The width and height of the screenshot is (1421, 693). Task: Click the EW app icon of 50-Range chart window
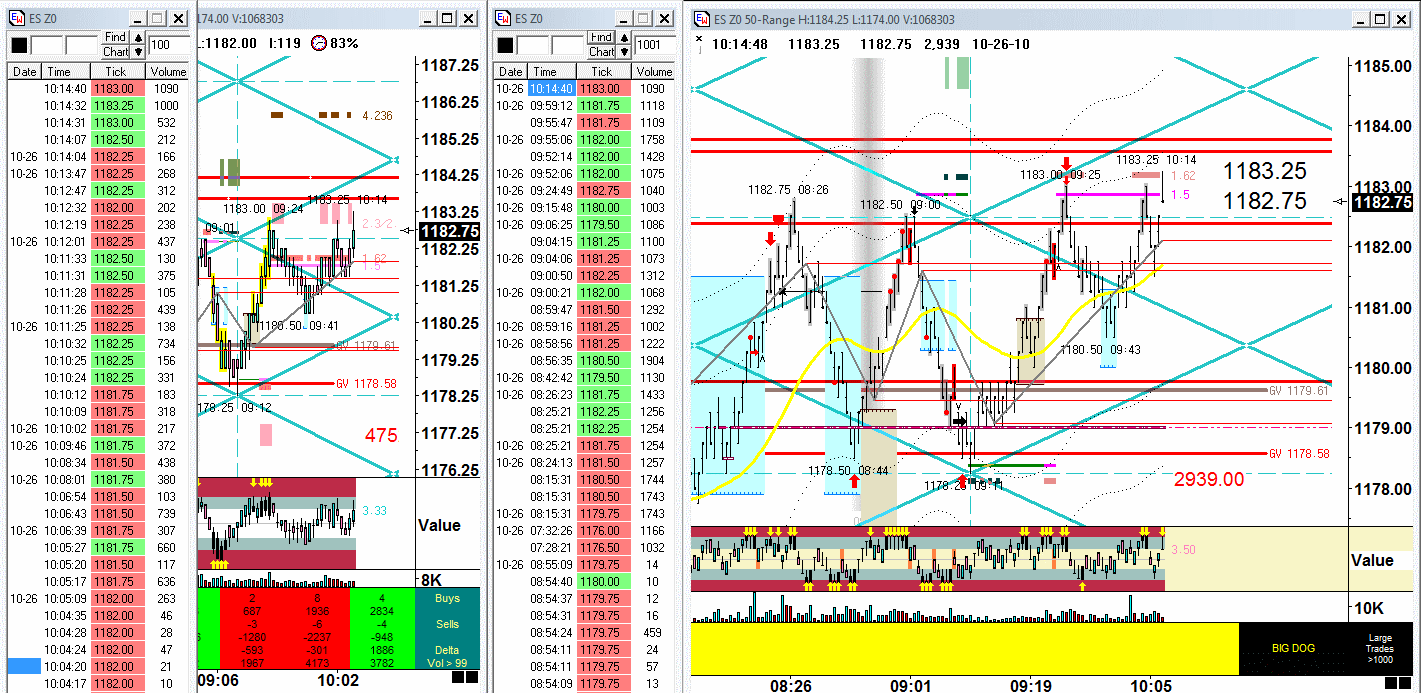[x=701, y=19]
